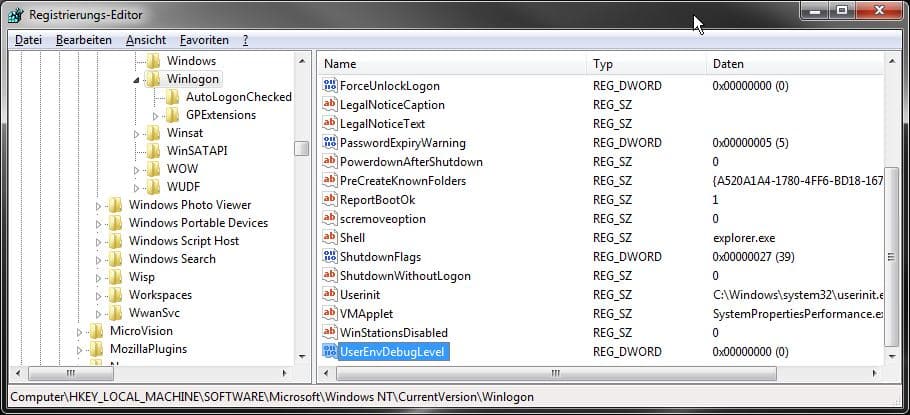Viewport: 910px width, 415px height.
Task: Click the Registrierungs-Editor title bar app icon
Action: click(x=16, y=15)
